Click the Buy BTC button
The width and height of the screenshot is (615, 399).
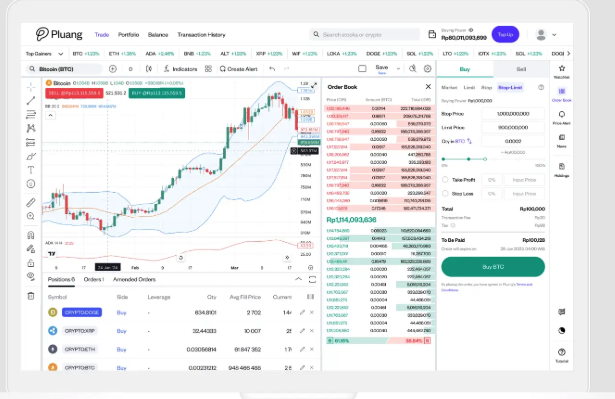(493, 267)
